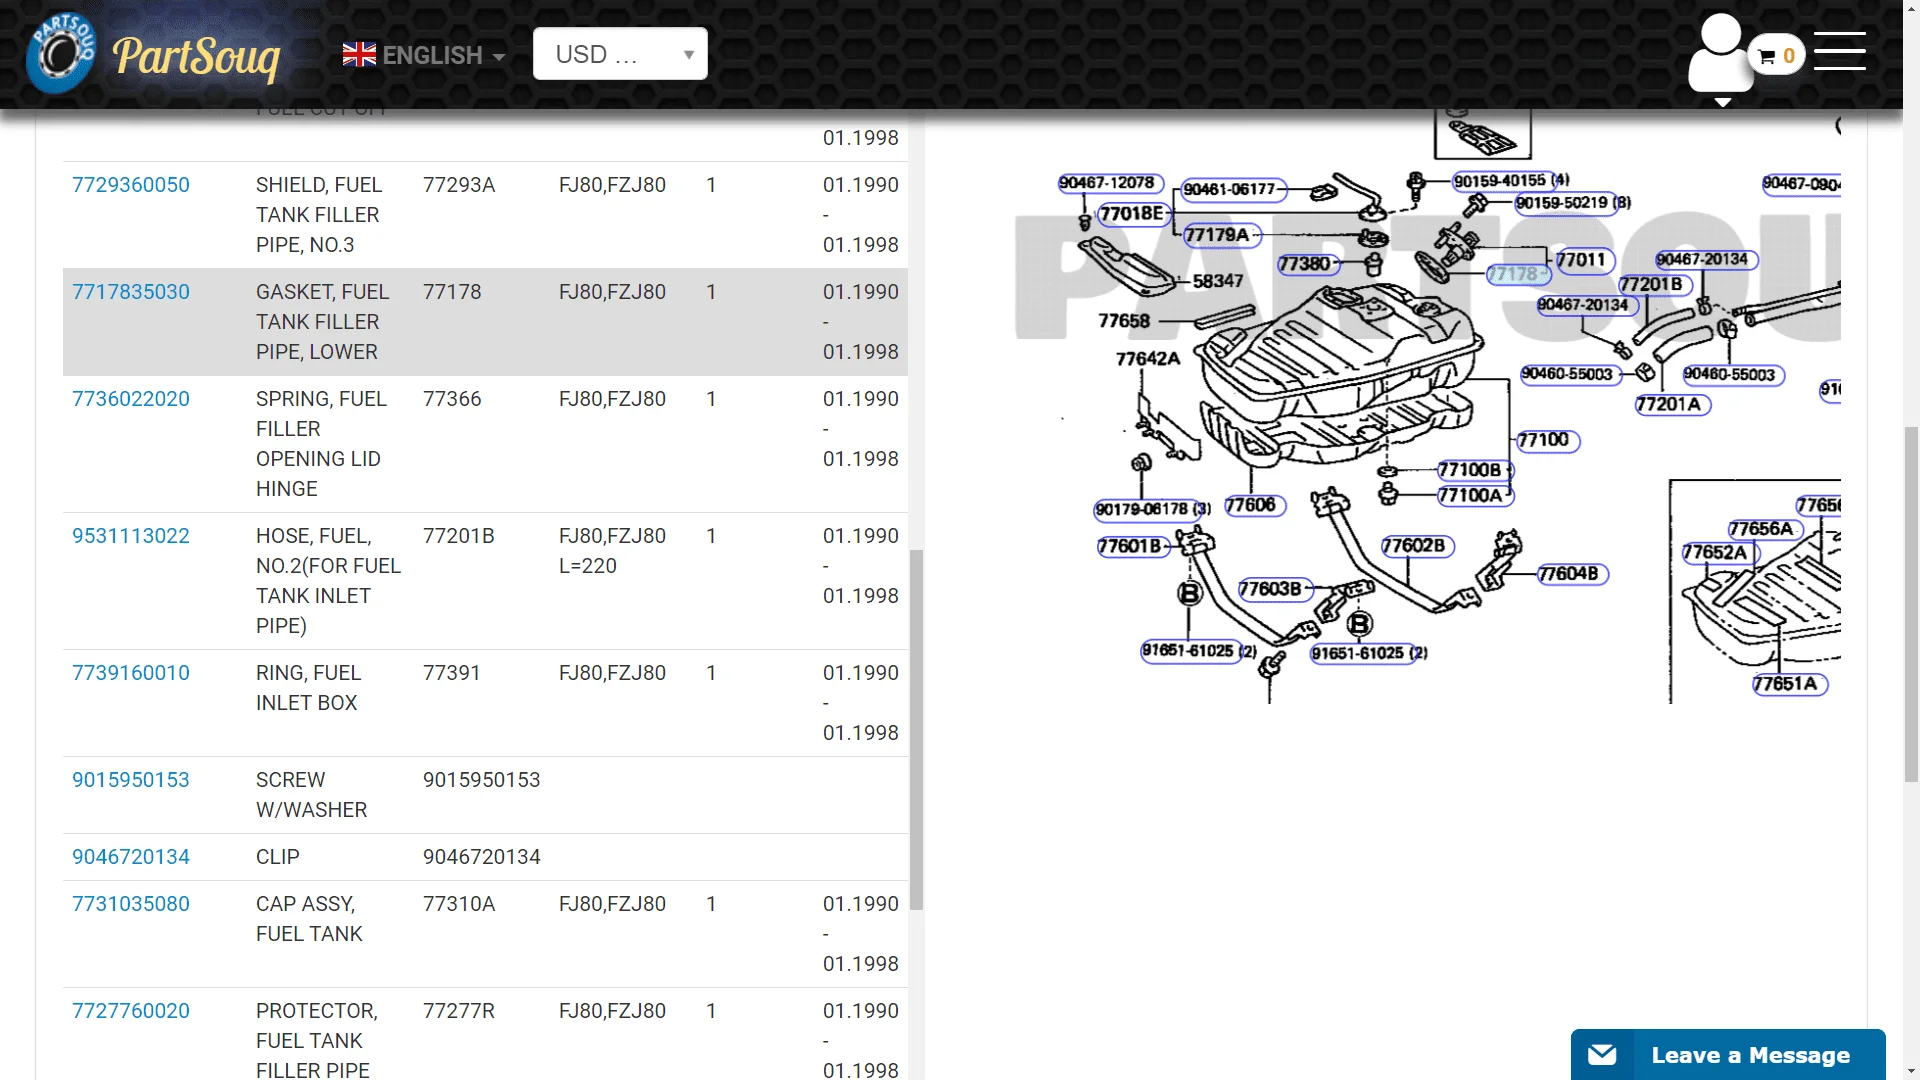Select diagram callout 77601B

pyautogui.click(x=1131, y=546)
